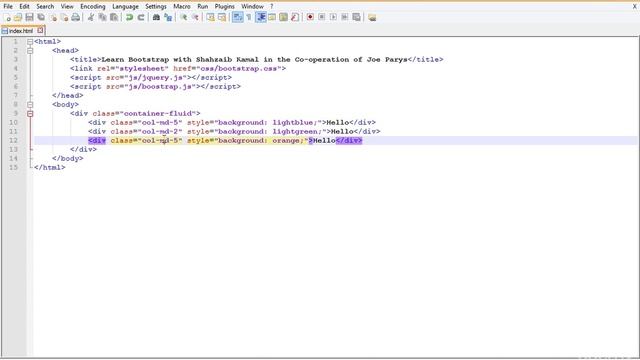640x360 pixels.
Task: Cut selection with the scissors icon
Action: click(91, 17)
